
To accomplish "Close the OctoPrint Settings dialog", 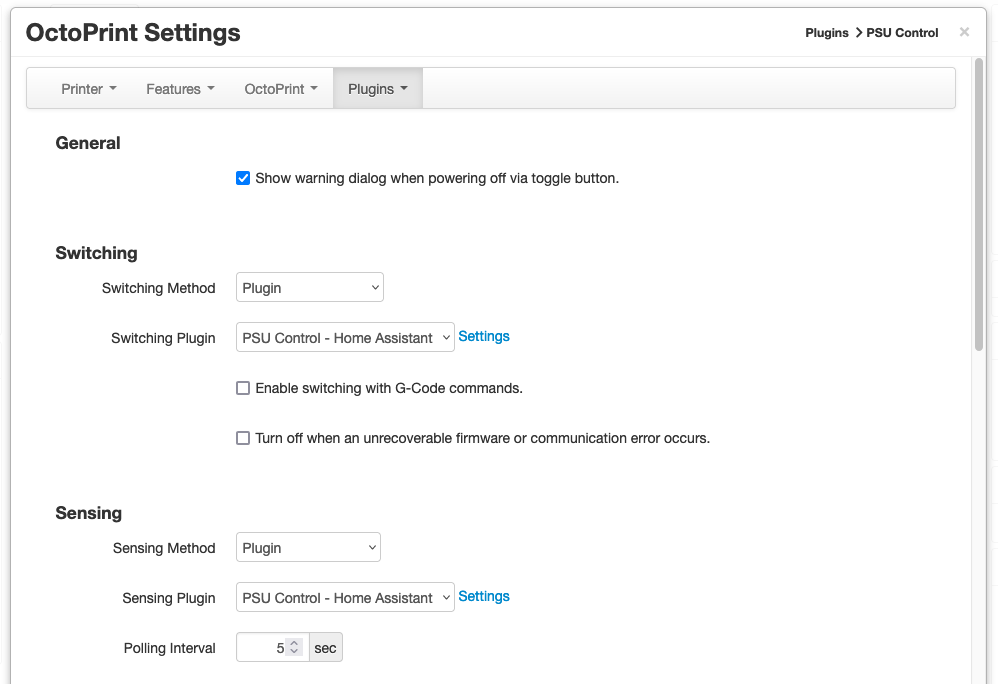I will click(964, 32).
